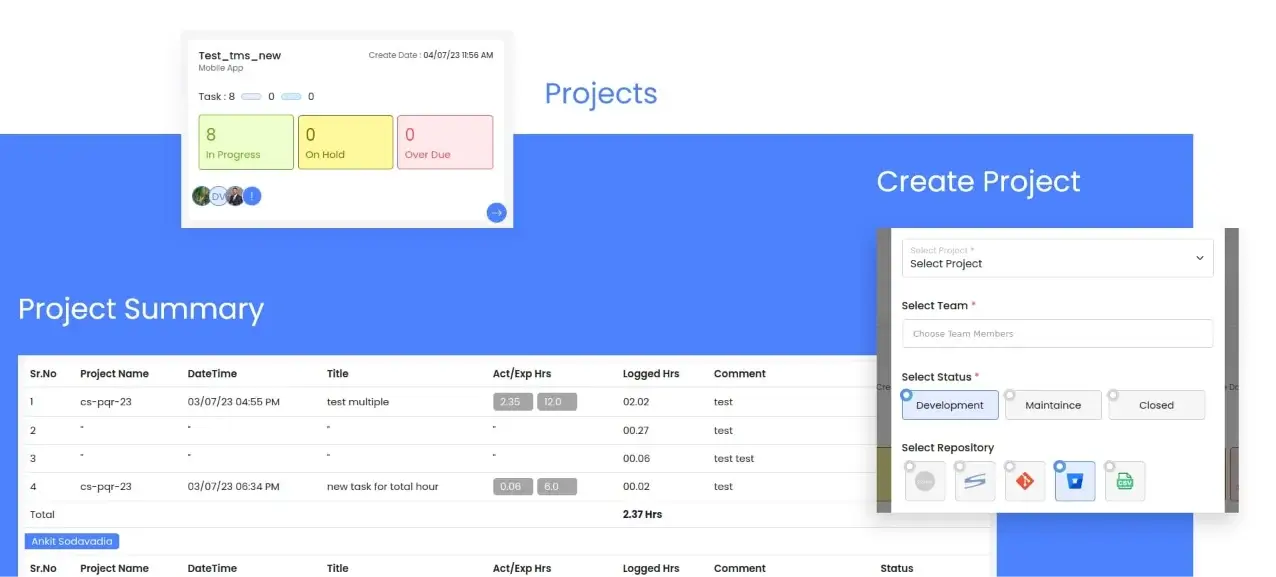
Task: Select the grey default repository icon
Action: [x=924, y=481]
